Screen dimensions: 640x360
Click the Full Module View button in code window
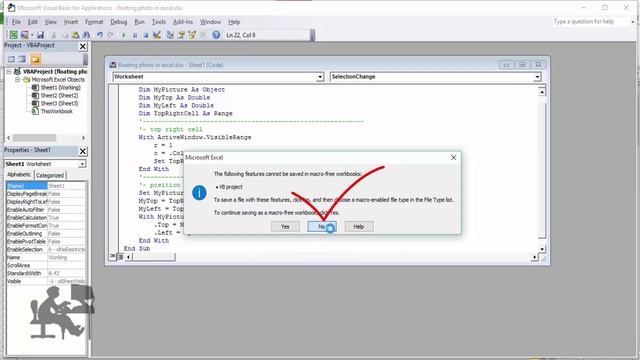tap(121, 257)
